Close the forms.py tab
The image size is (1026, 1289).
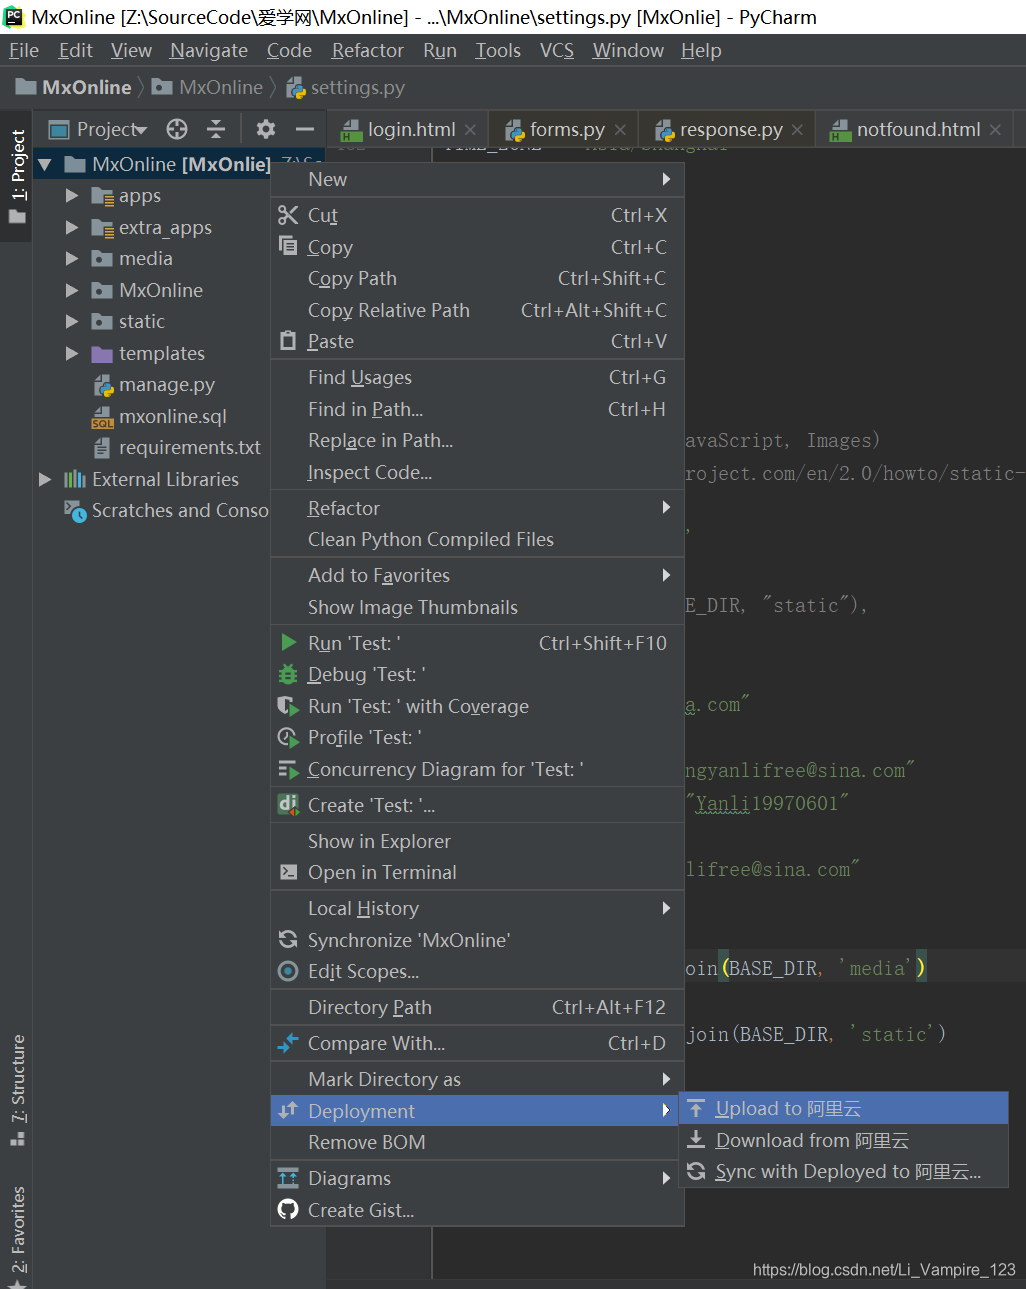click(x=620, y=130)
